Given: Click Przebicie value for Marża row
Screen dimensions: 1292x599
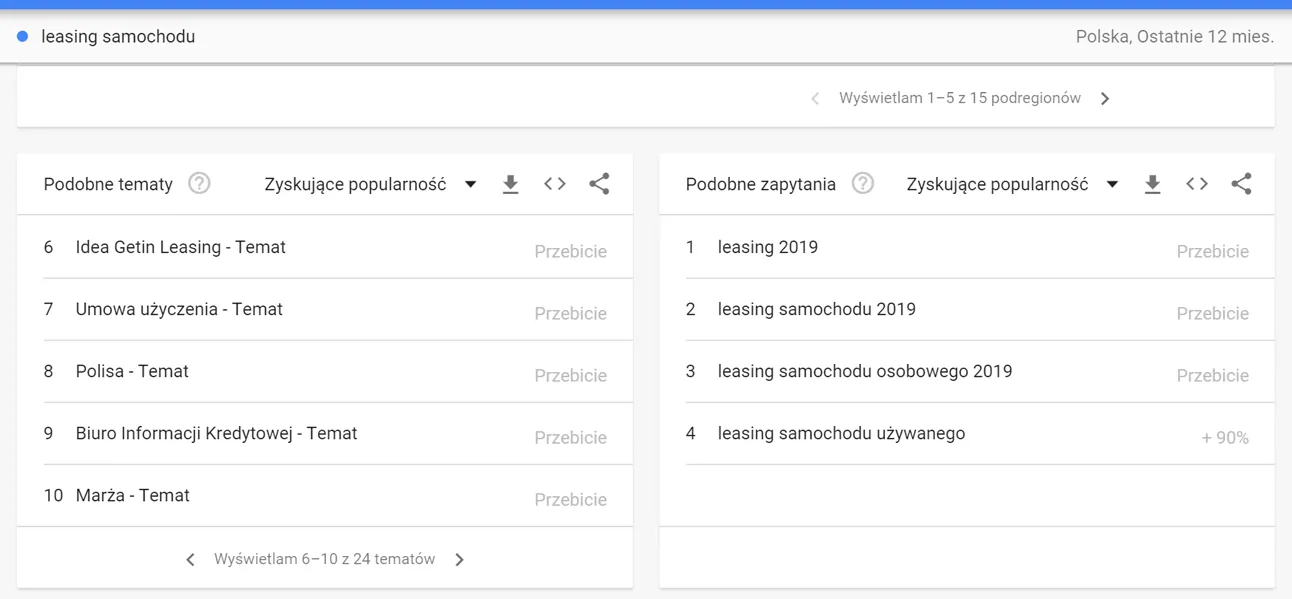Looking at the screenshot, I should 570,500.
